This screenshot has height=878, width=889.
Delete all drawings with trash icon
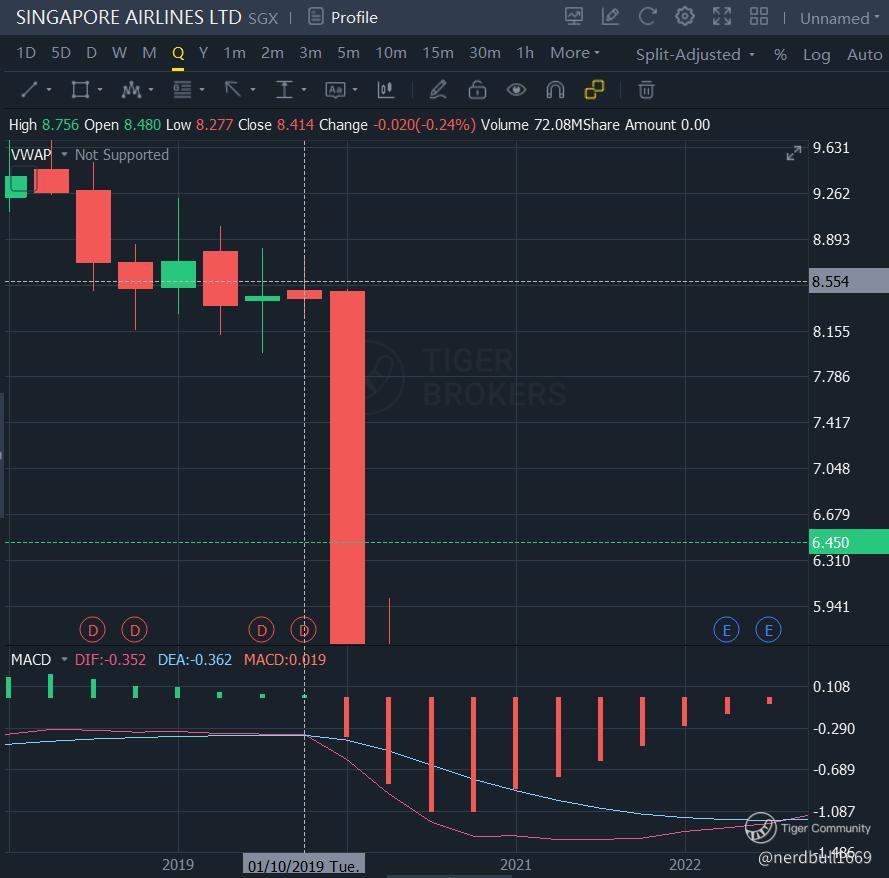pos(646,90)
